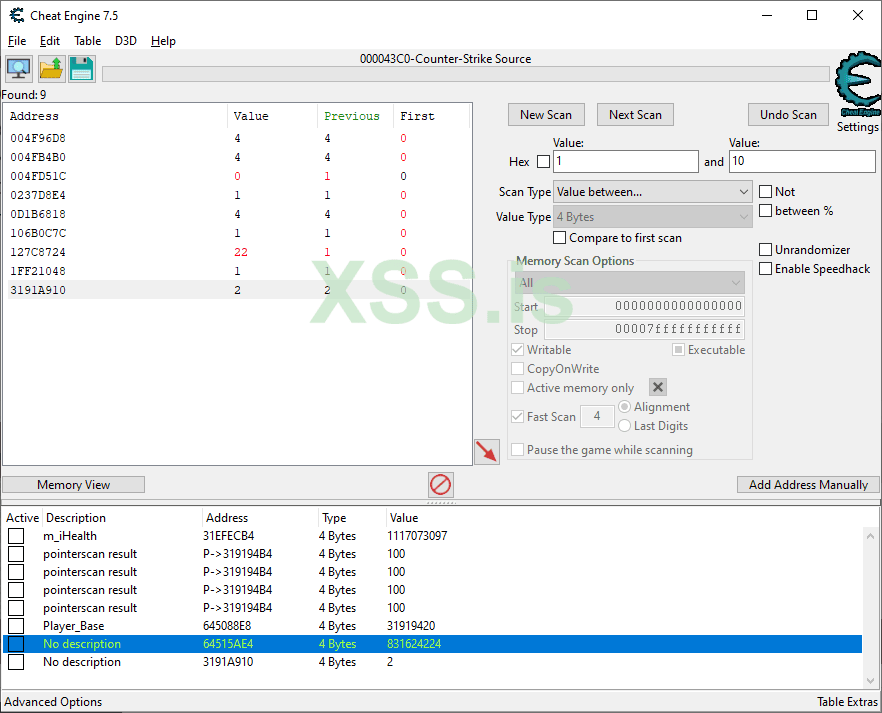Toggle the Executable checkbox
Viewport: 882px width, 713px height.
tap(678, 350)
